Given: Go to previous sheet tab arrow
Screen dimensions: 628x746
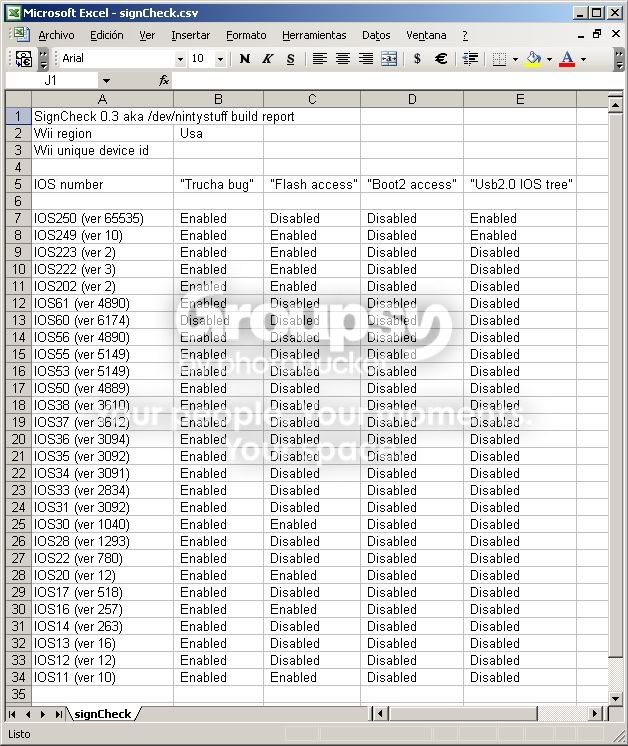Looking at the screenshot, I should click(x=28, y=714).
